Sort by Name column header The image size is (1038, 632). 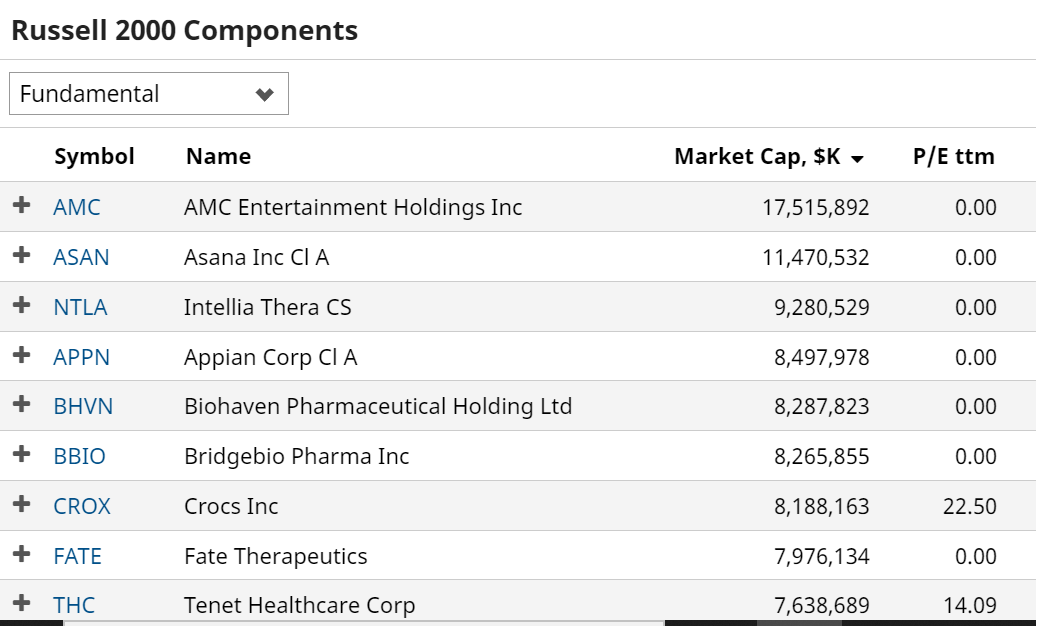[x=218, y=156]
